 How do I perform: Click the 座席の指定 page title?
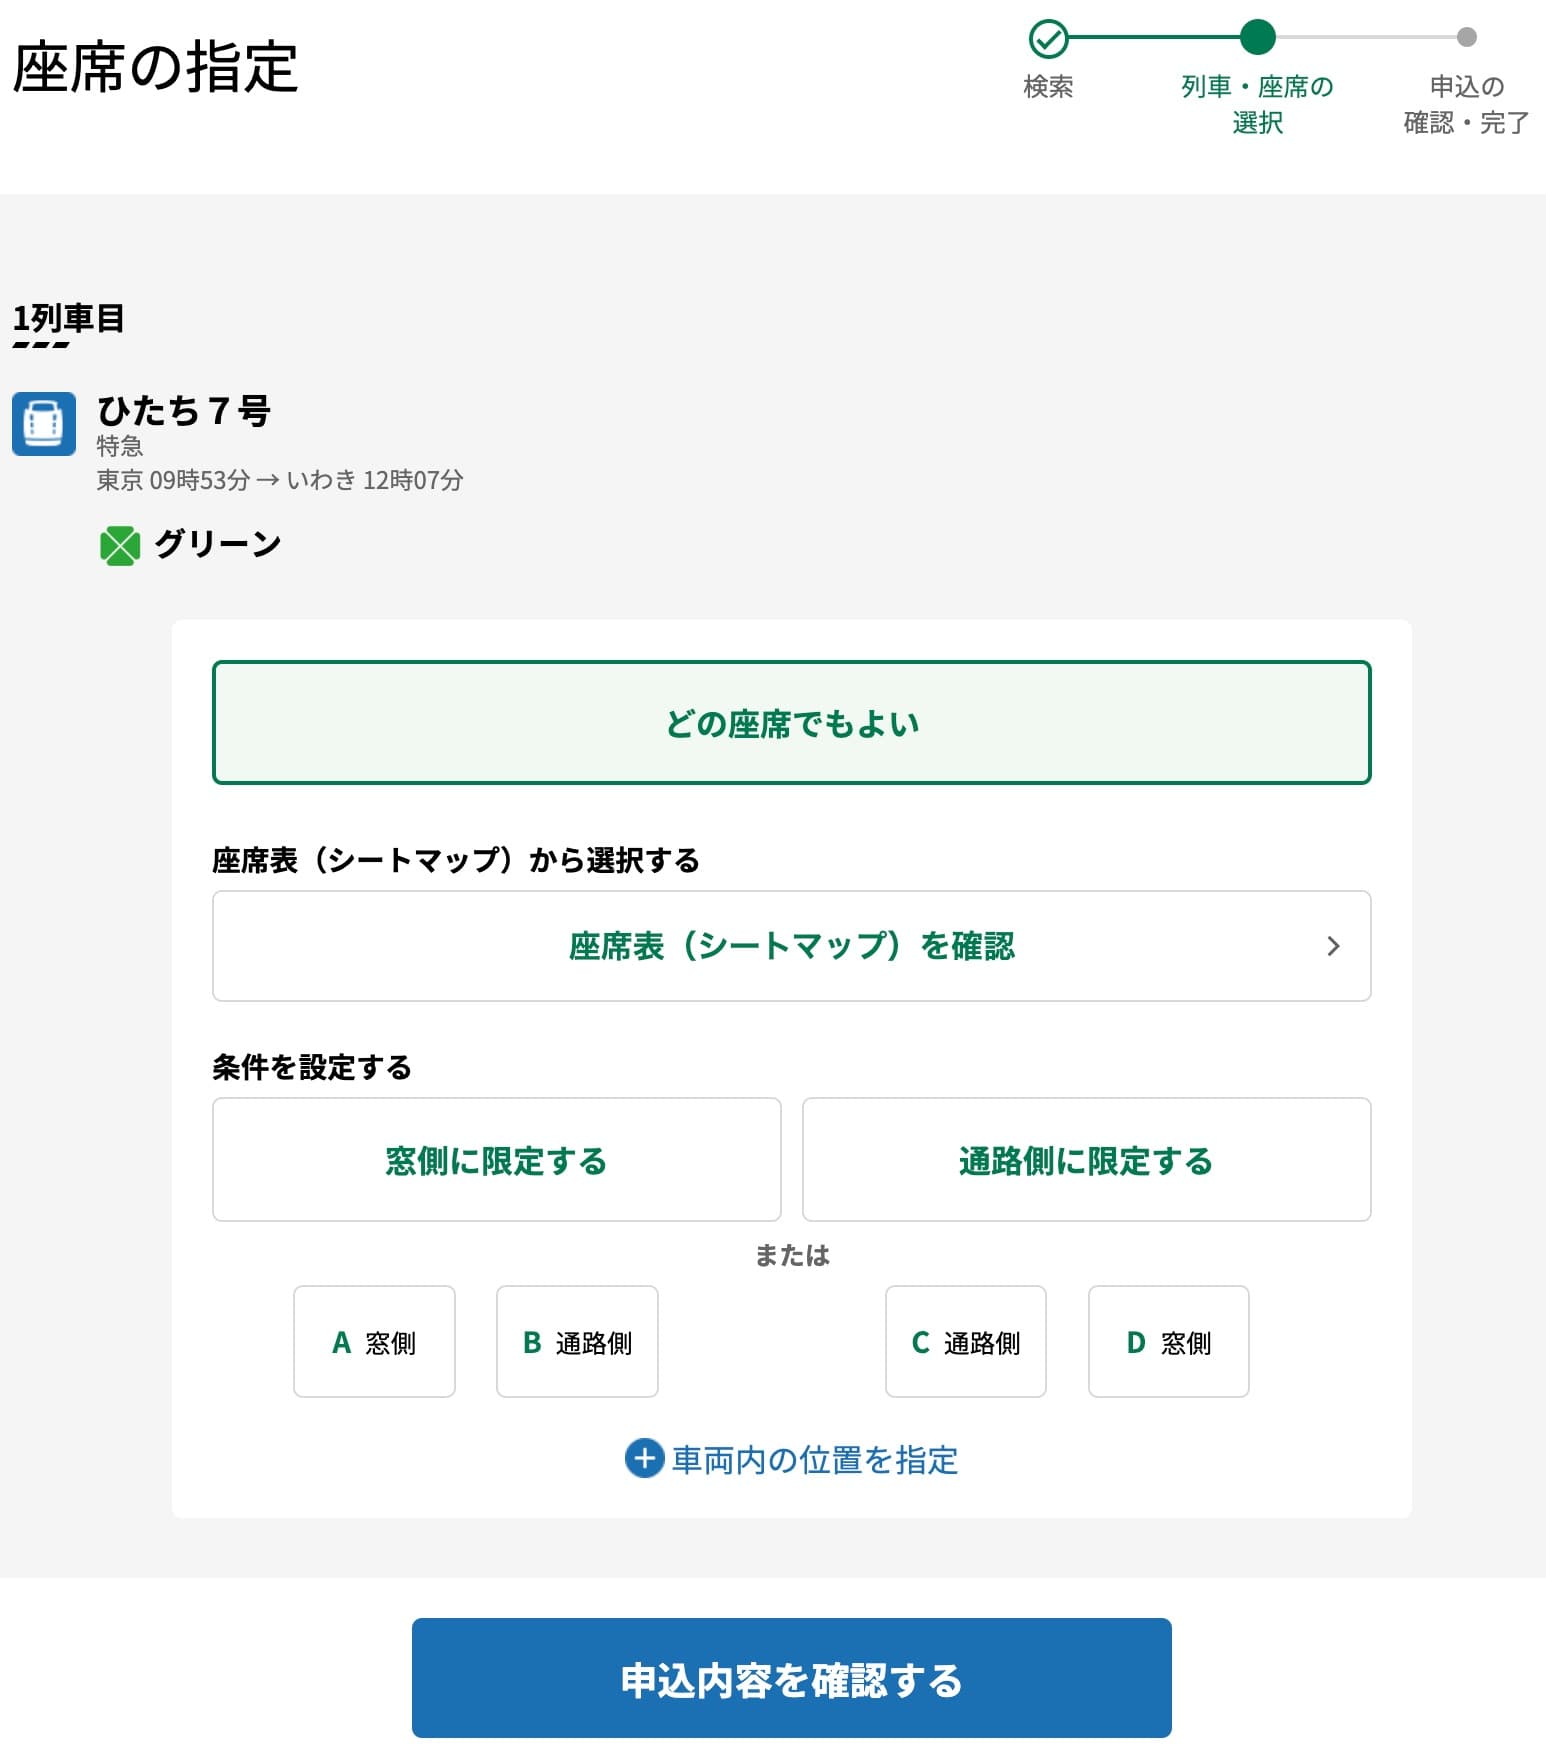[155, 67]
